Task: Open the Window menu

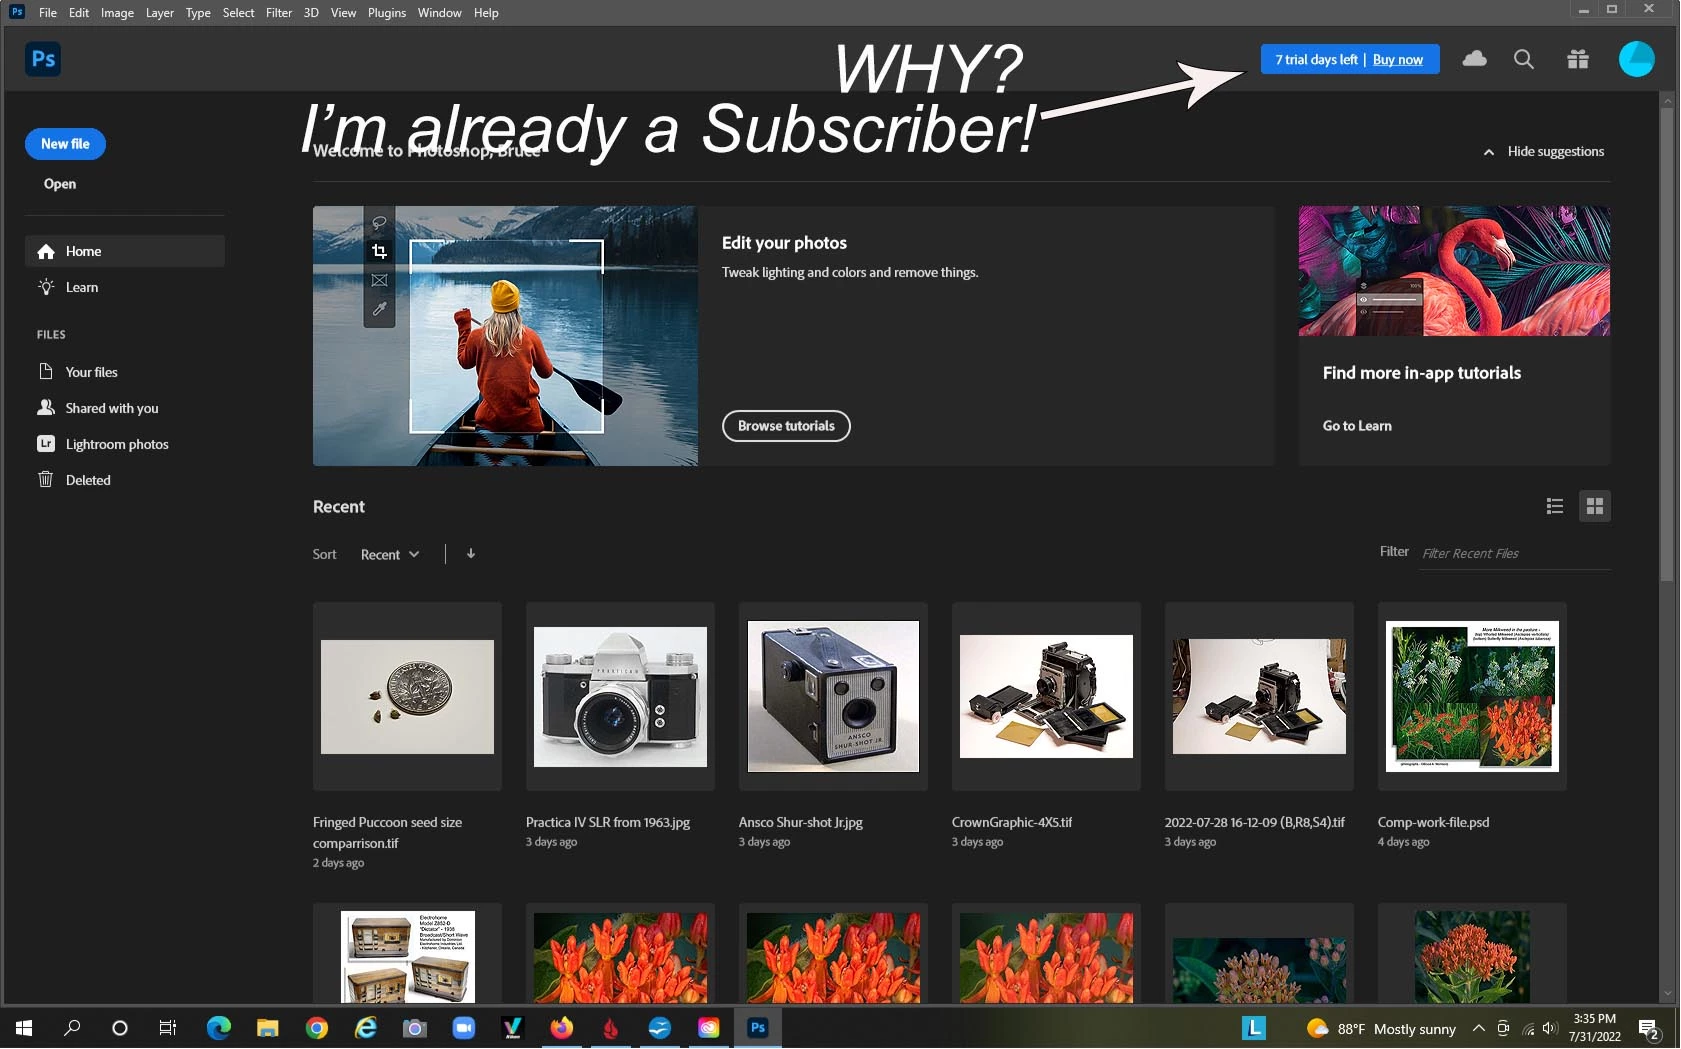Action: pos(440,13)
